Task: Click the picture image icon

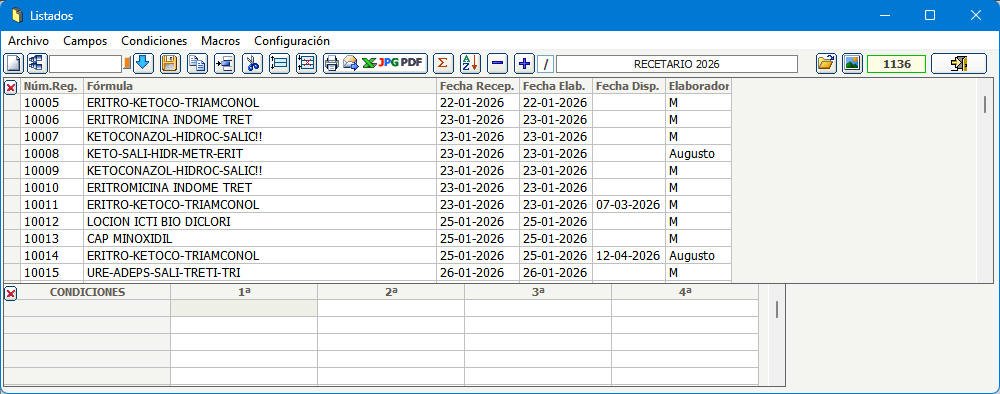Action: click(x=852, y=63)
